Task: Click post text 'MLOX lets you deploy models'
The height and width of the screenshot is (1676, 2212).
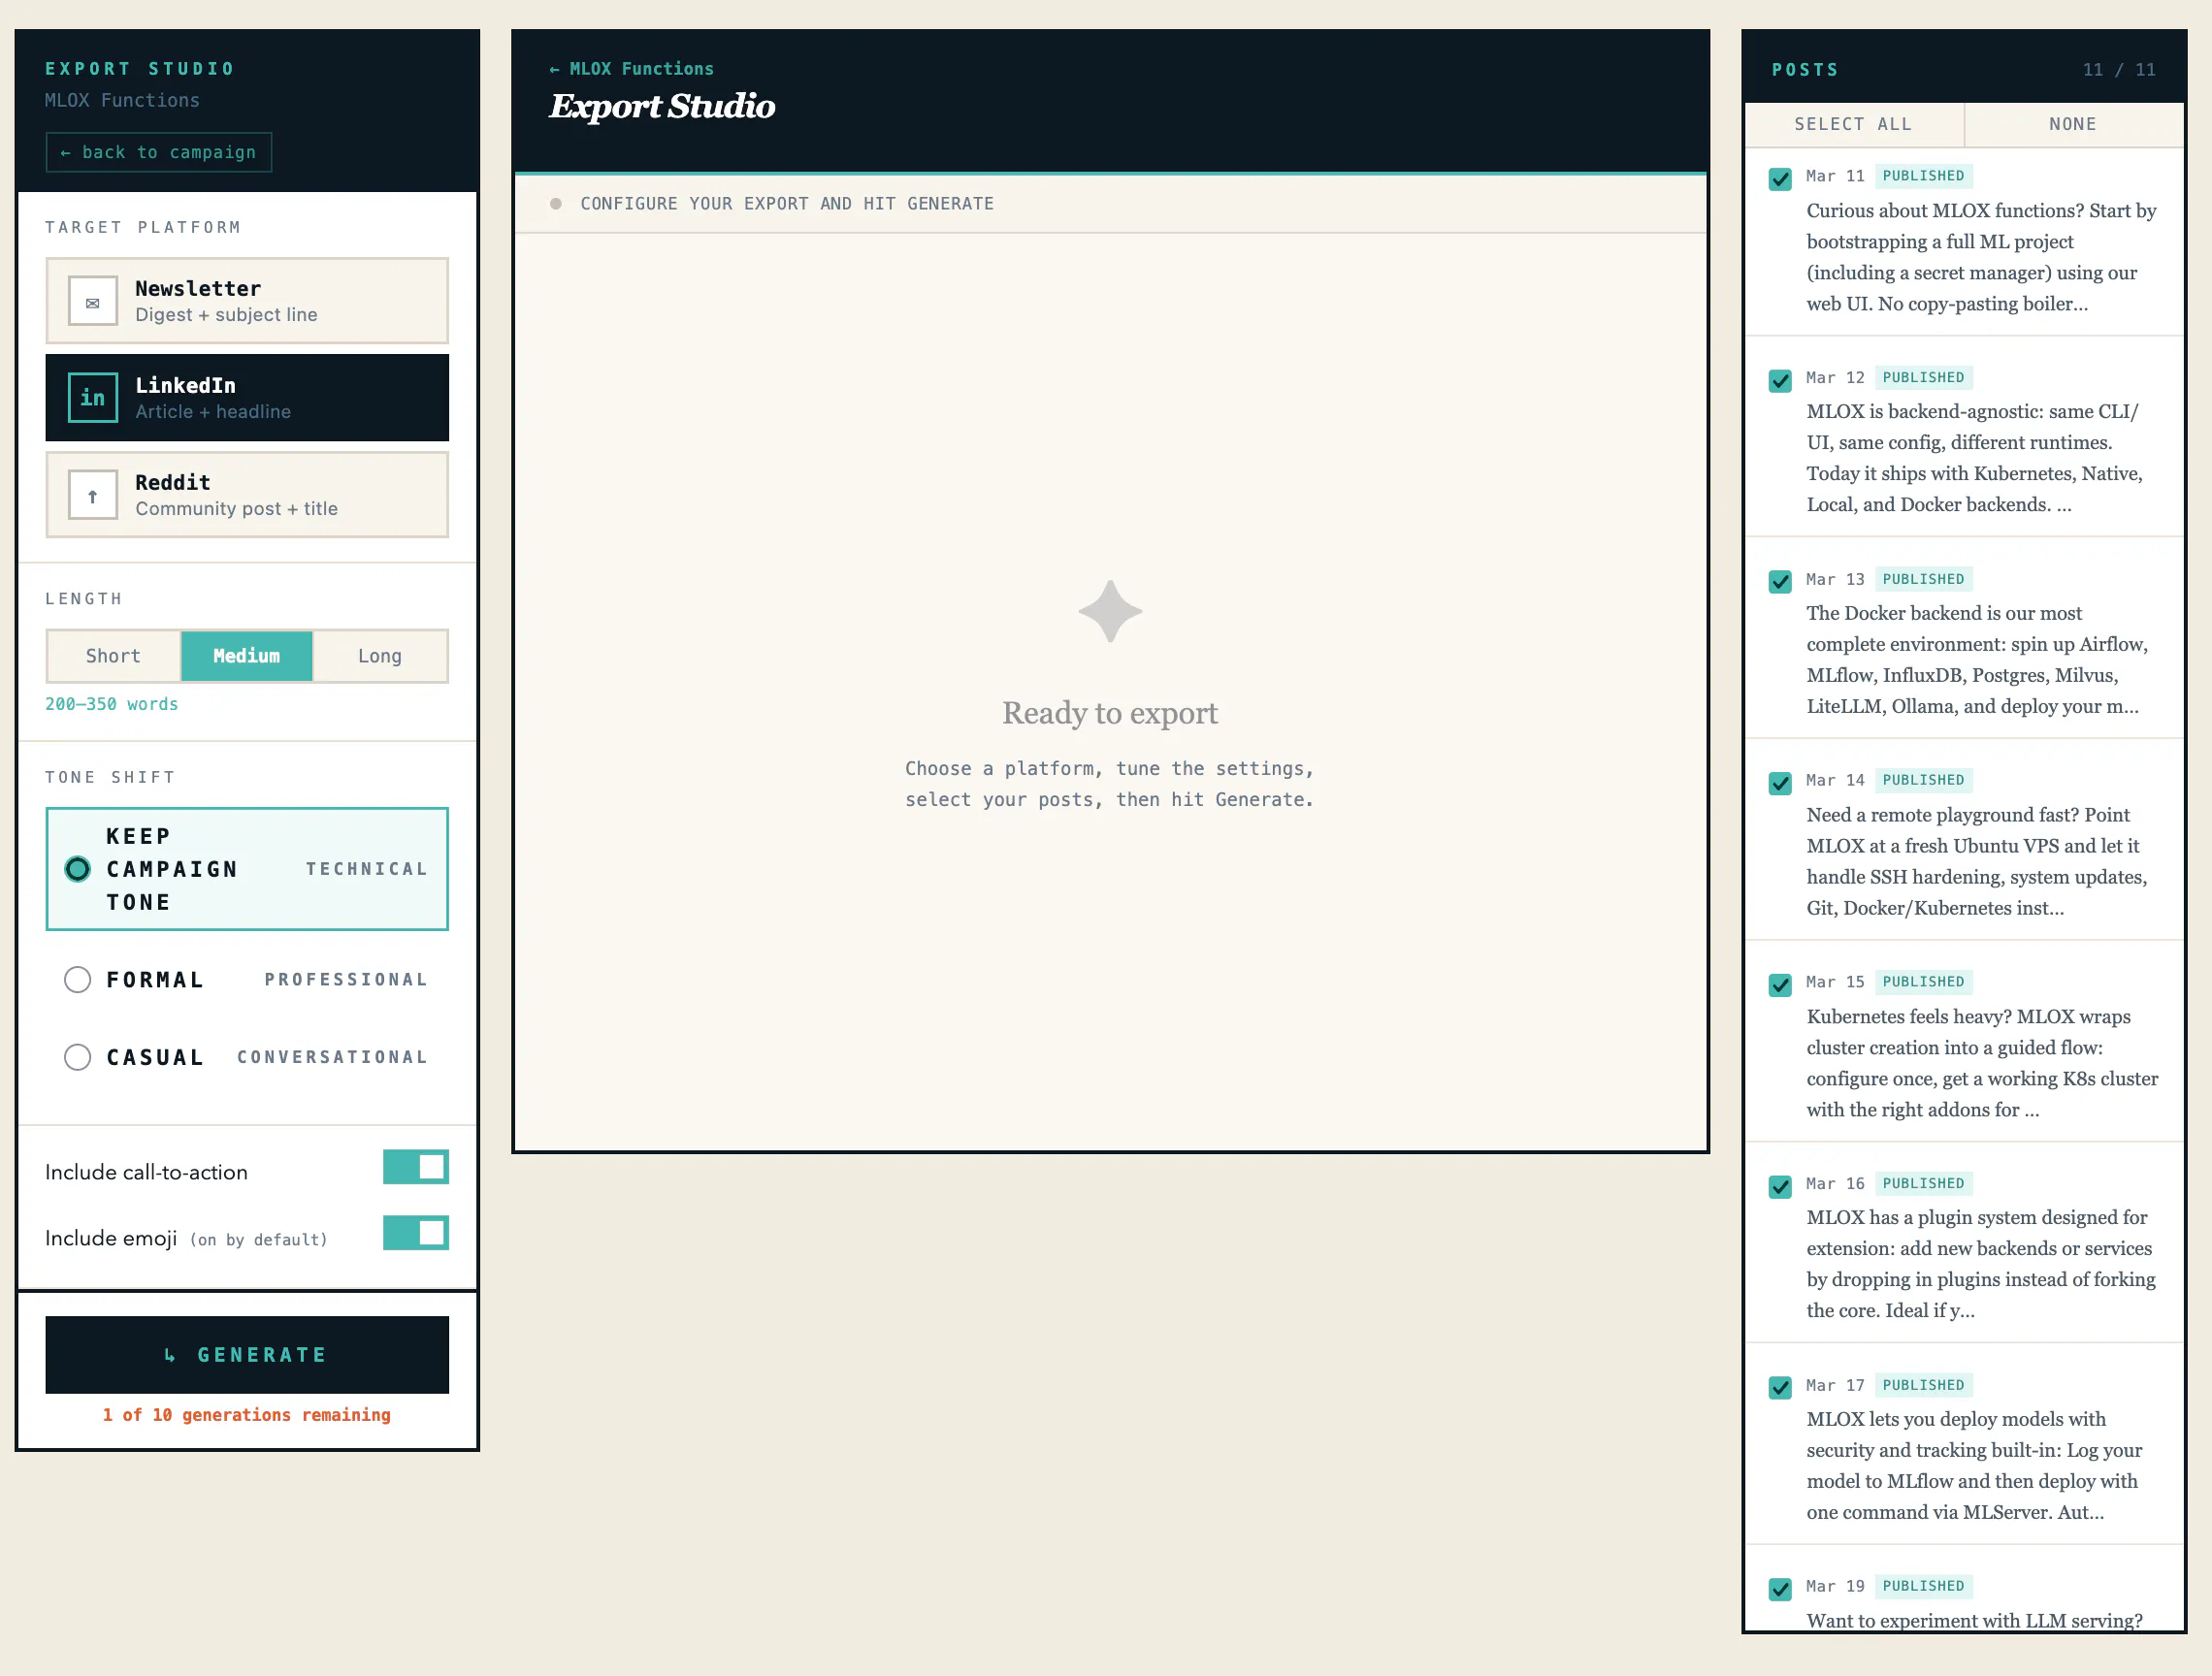Action: pyautogui.click(x=1933, y=1419)
